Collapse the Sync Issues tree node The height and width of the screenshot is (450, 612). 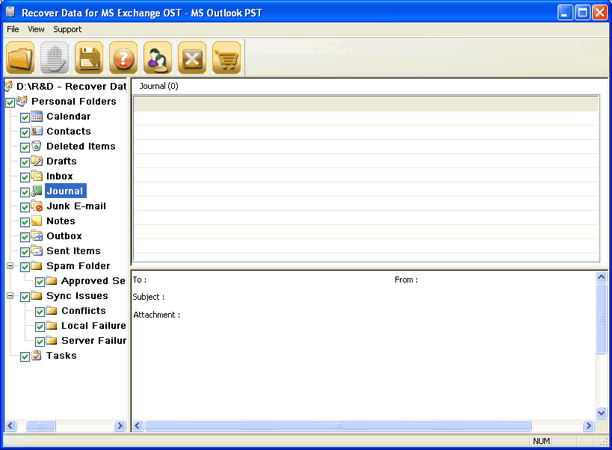click(10, 295)
